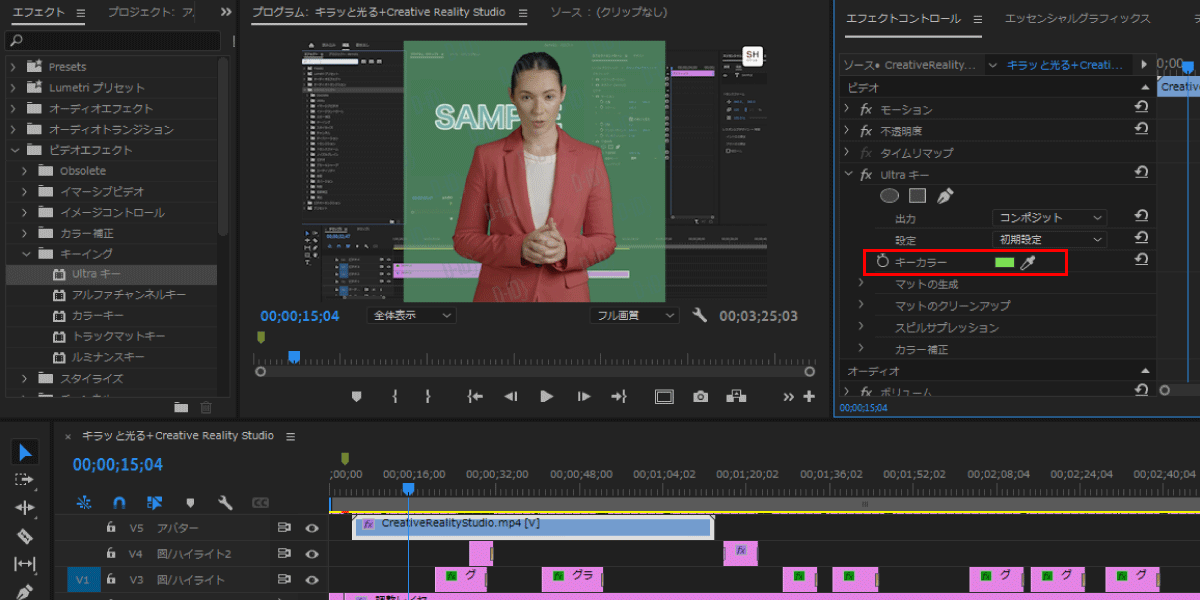Open the プロジェクト panel tab

click(x=152, y=13)
